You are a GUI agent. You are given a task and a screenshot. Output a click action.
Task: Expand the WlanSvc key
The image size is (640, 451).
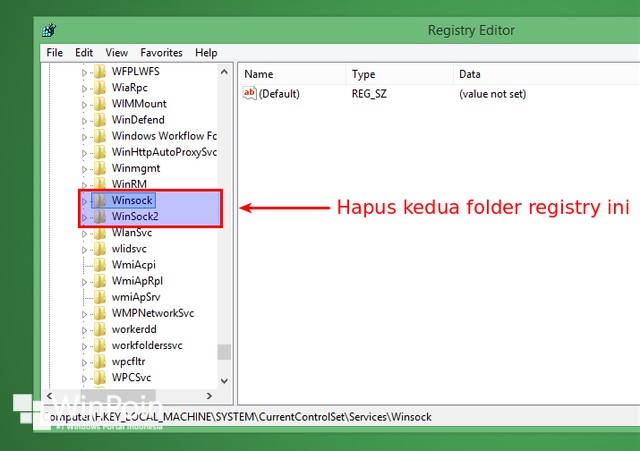(x=84, y=234)
